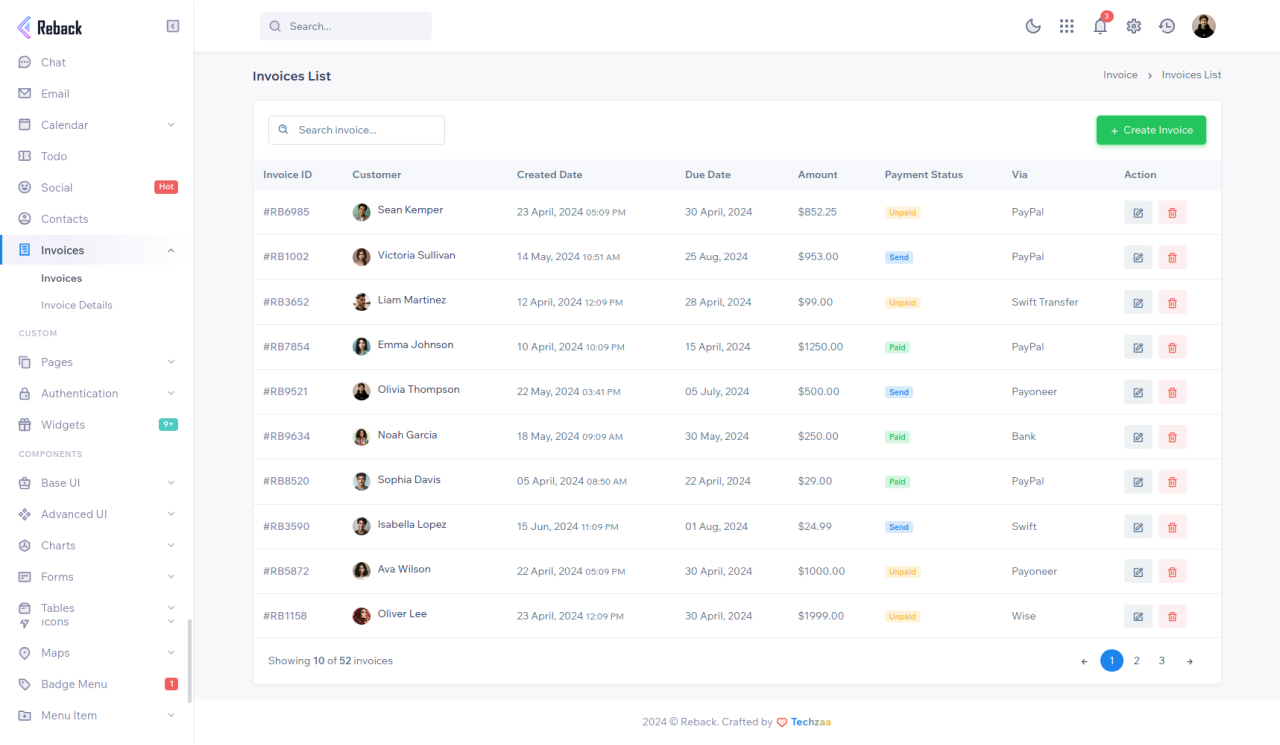Delete invoice #RB8520 for Sophia Davis
This screenshot has height=745, width=1280.
pos(1172,481)
